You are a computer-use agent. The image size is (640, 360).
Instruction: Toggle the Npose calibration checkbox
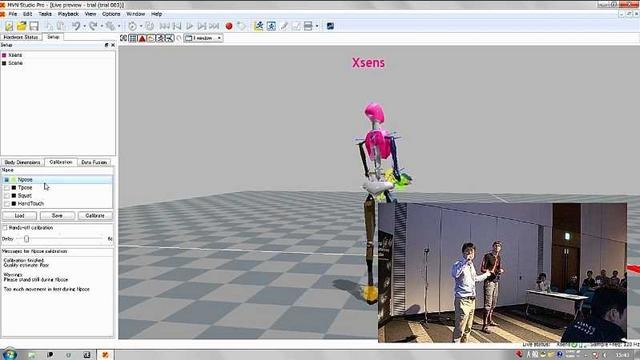coord(7,180)
